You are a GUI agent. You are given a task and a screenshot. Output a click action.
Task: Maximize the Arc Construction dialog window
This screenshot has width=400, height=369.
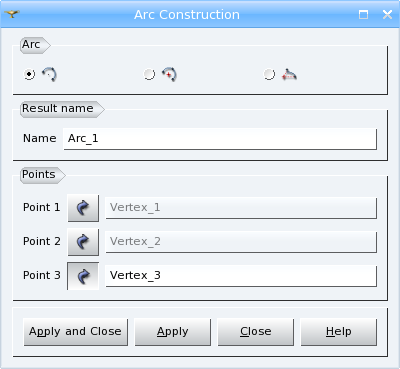point(364,15)
